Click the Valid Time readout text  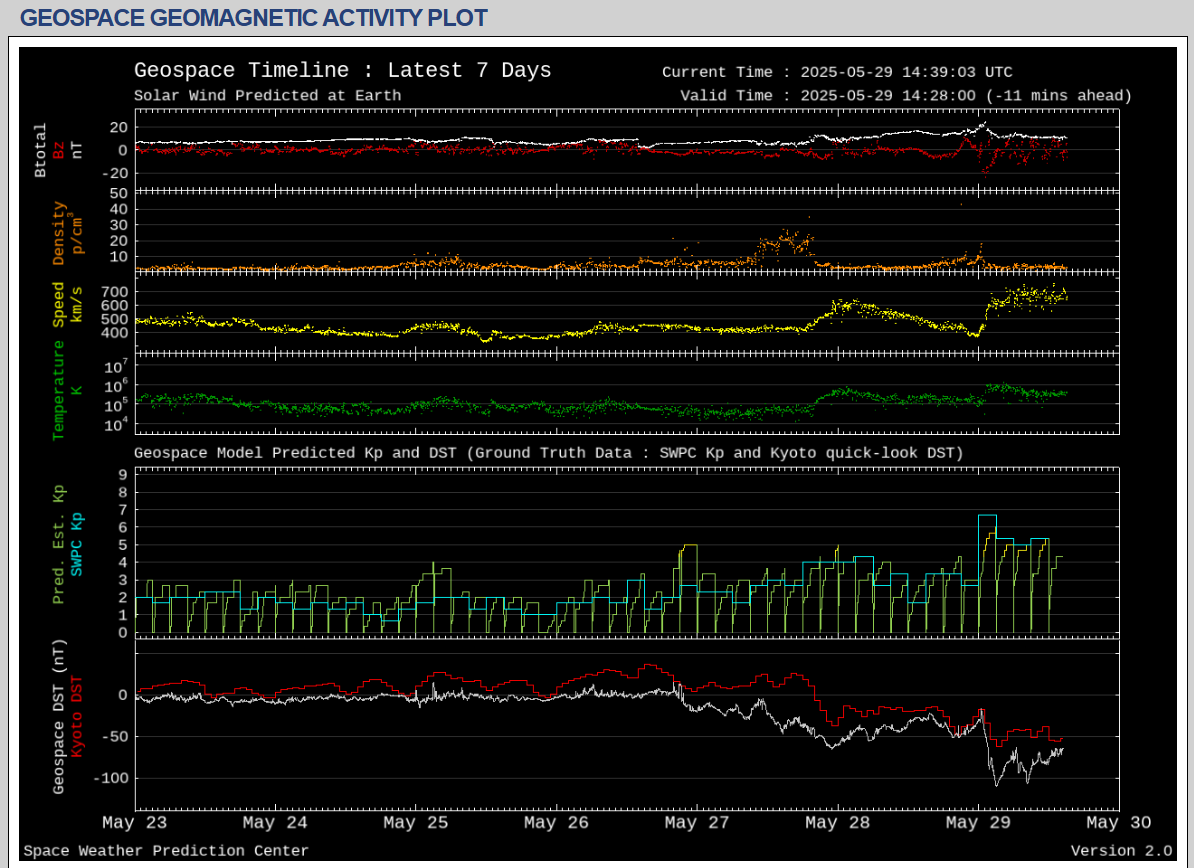pyautogui.click(x=905, y=96)
